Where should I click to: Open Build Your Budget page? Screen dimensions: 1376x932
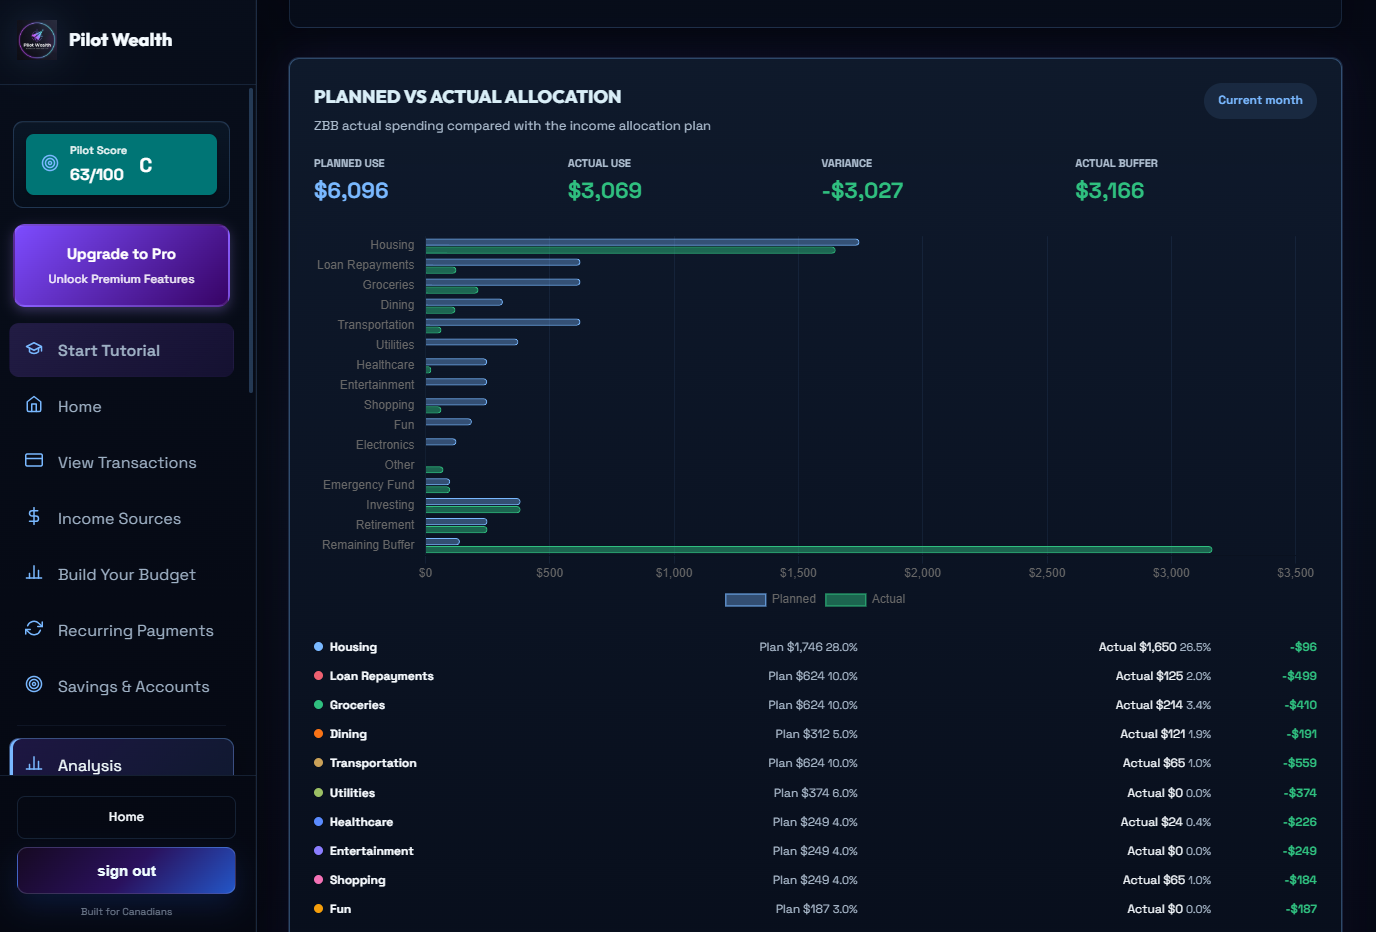point(122,574)
